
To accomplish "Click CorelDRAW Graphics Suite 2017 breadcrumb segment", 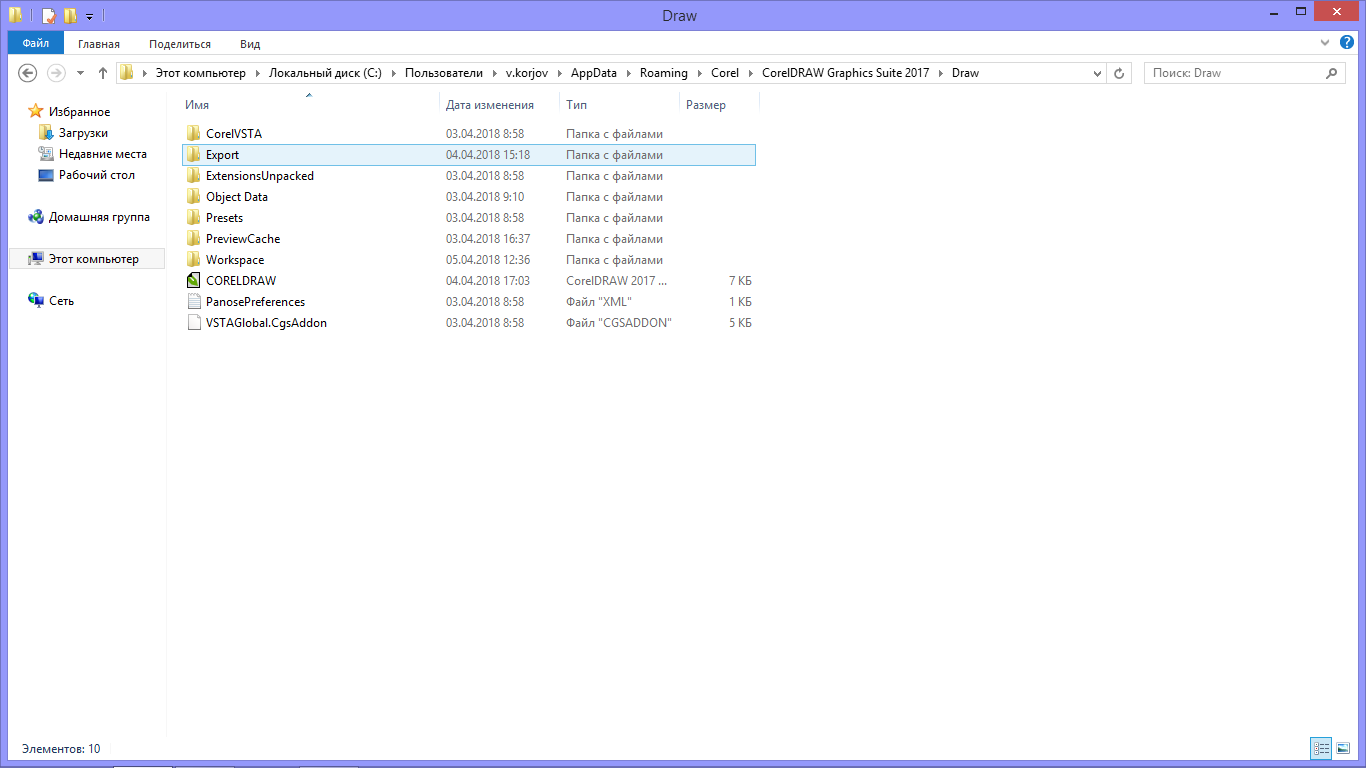I will pyautogui.click(x=846, y=73).
